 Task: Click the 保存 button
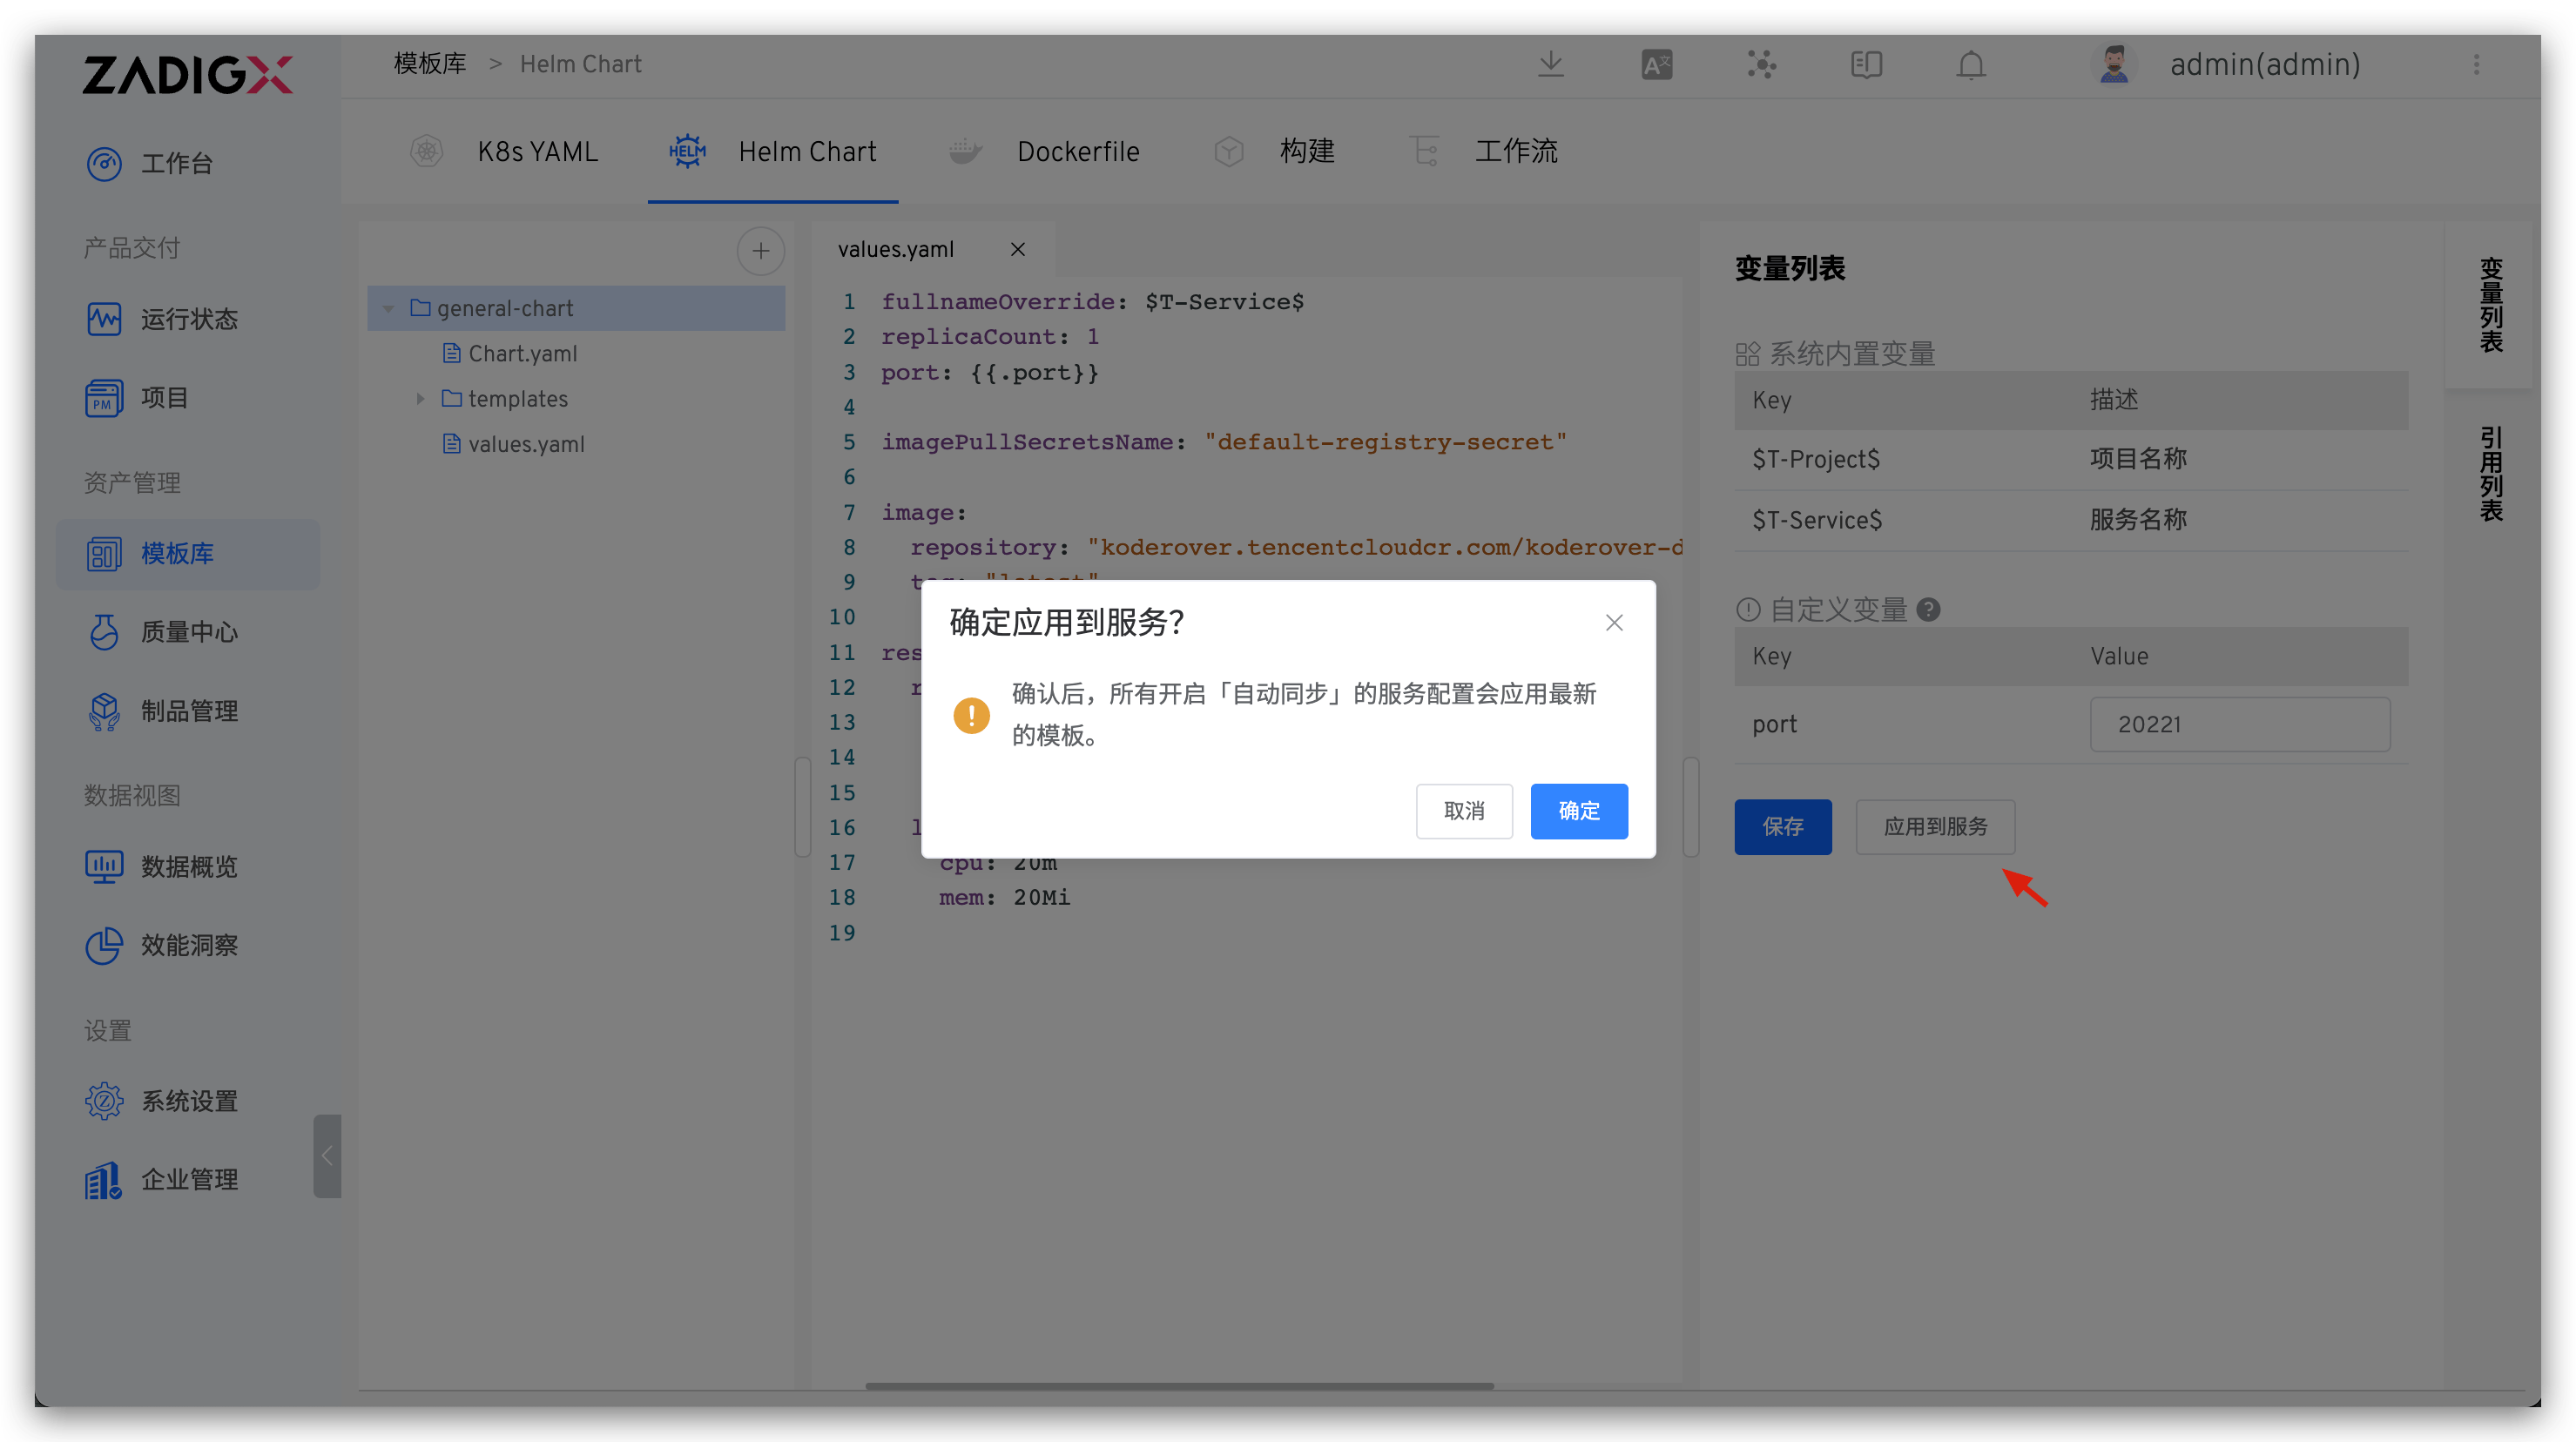(1783, 827)
